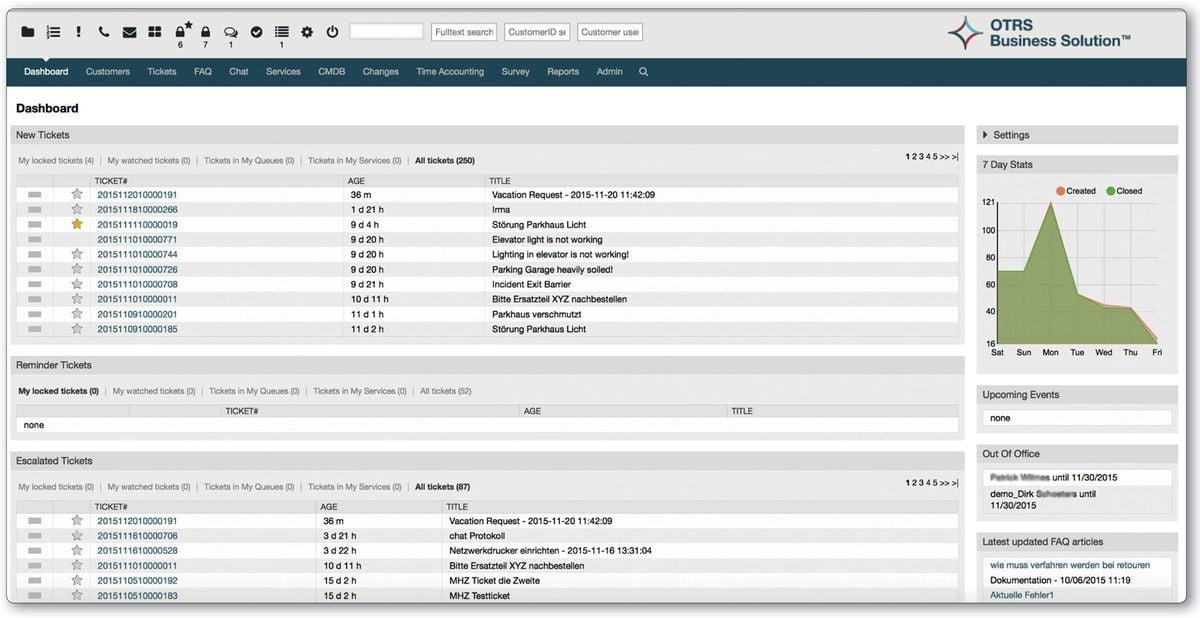Click the flag icon for ticket 2015111010000771
Viewport: 1200px width, 618px height.
pos(35,240)
